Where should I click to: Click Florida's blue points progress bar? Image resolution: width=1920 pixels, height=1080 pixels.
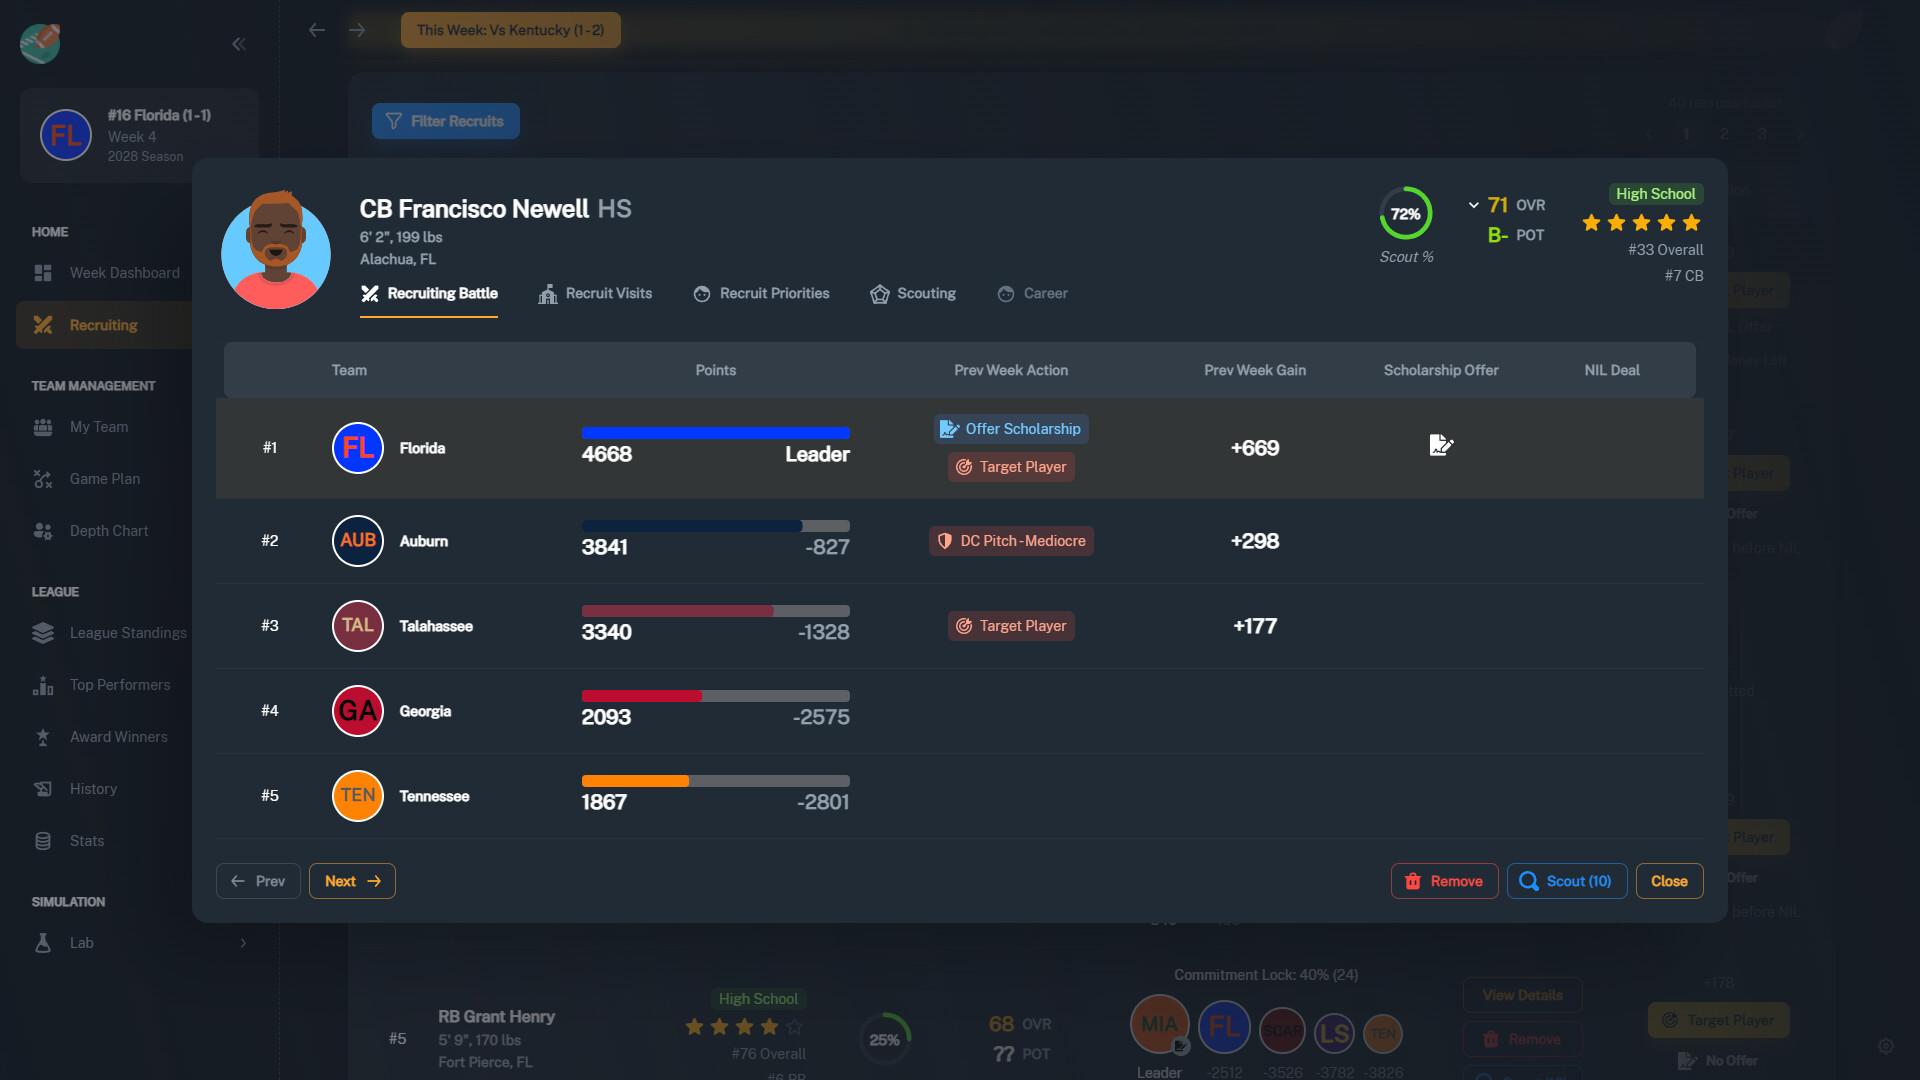coord(715,433)
